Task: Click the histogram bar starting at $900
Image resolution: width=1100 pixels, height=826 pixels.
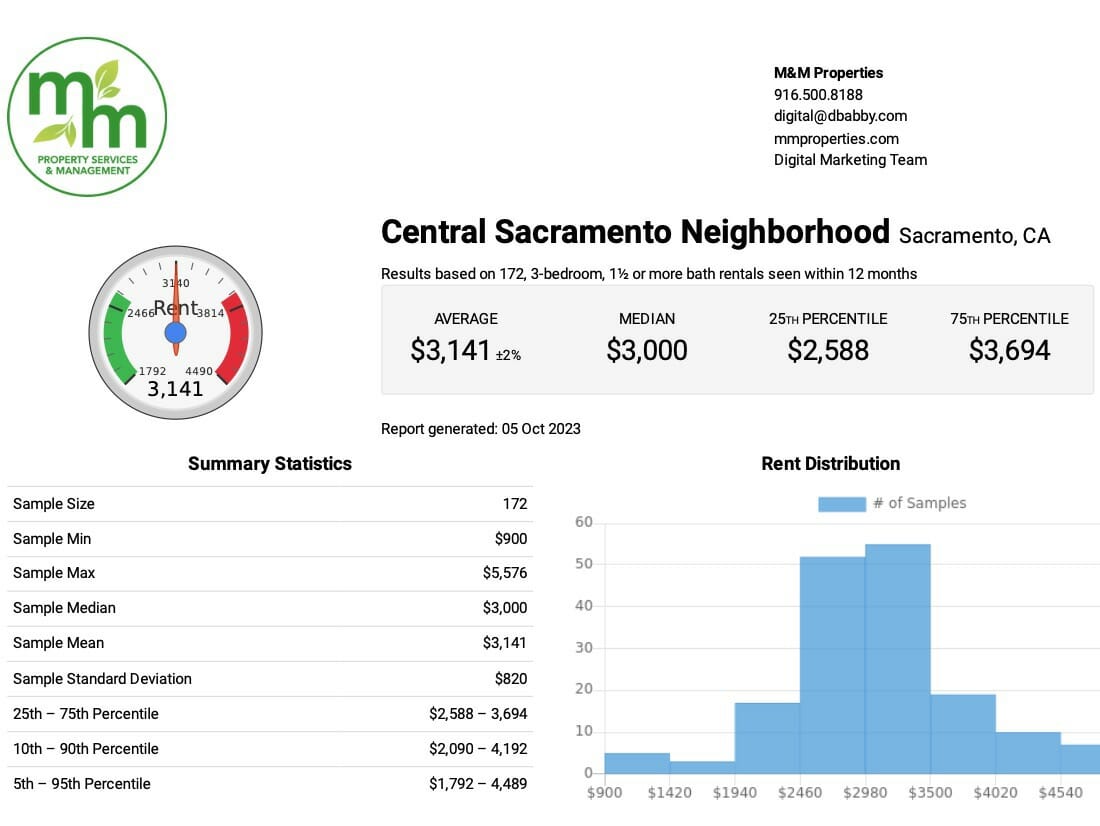Action: tap(637, 763)
